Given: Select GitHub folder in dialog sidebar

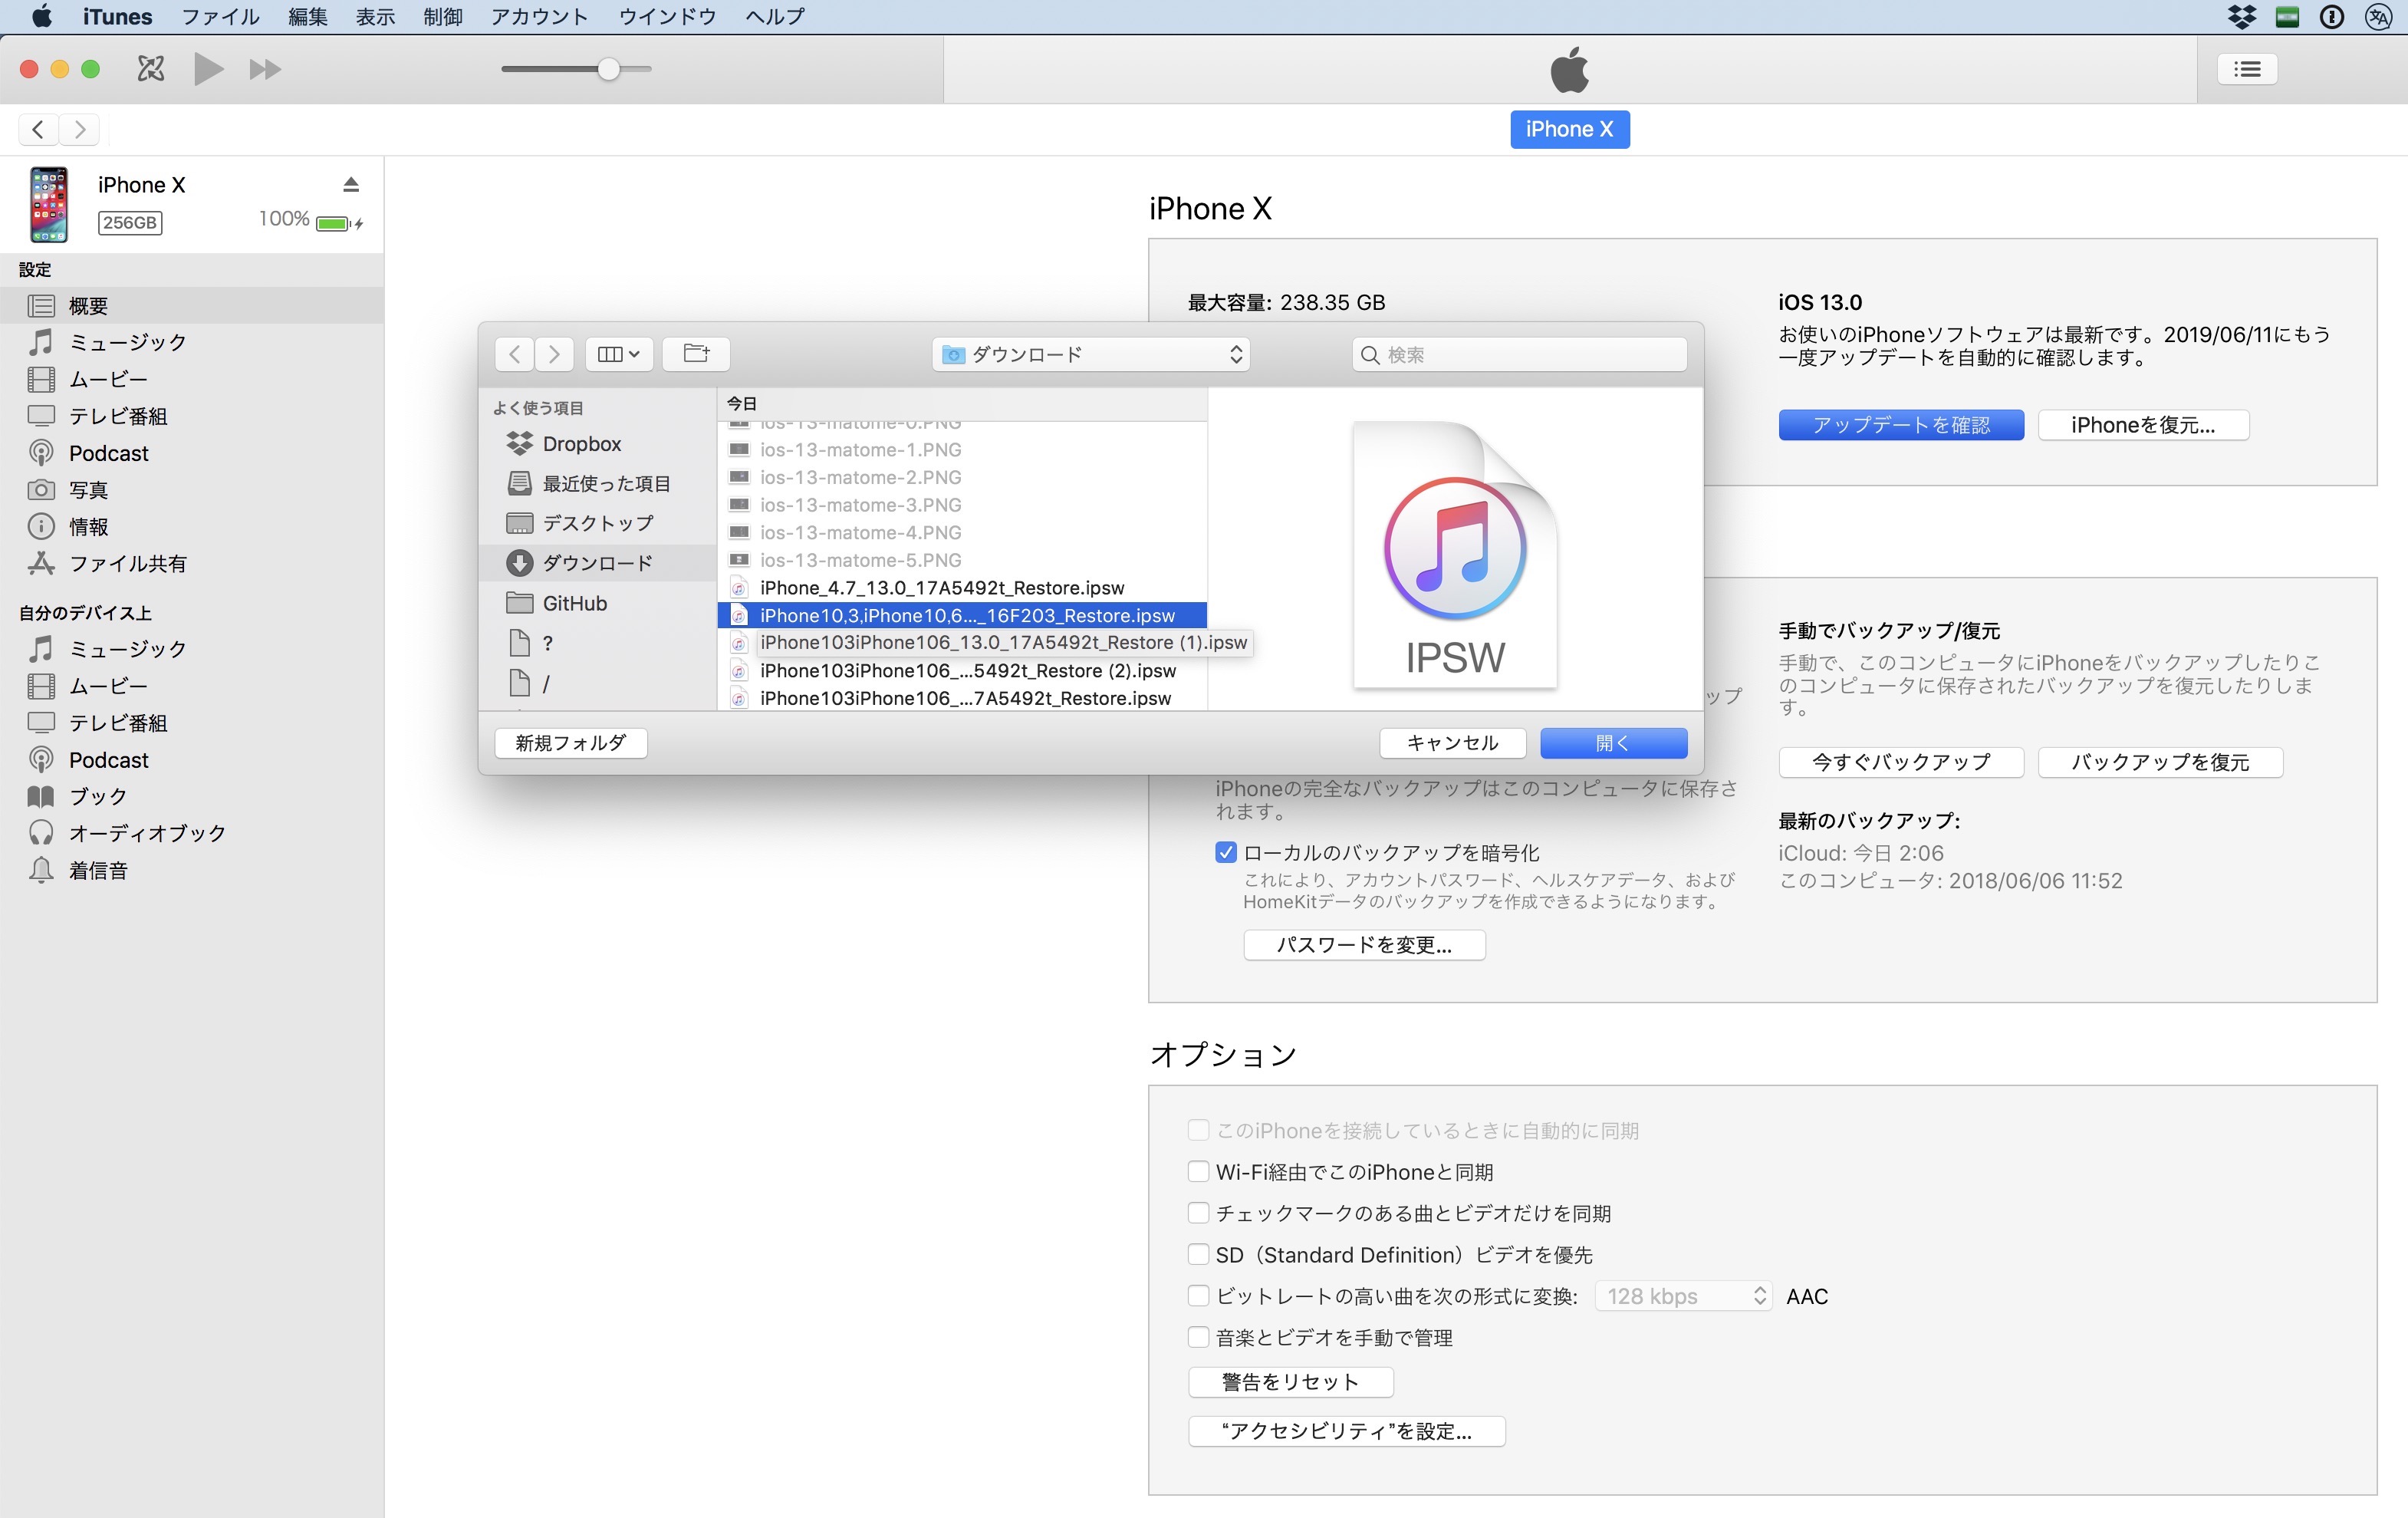Looking at the screenshot, I should (598, 603).
